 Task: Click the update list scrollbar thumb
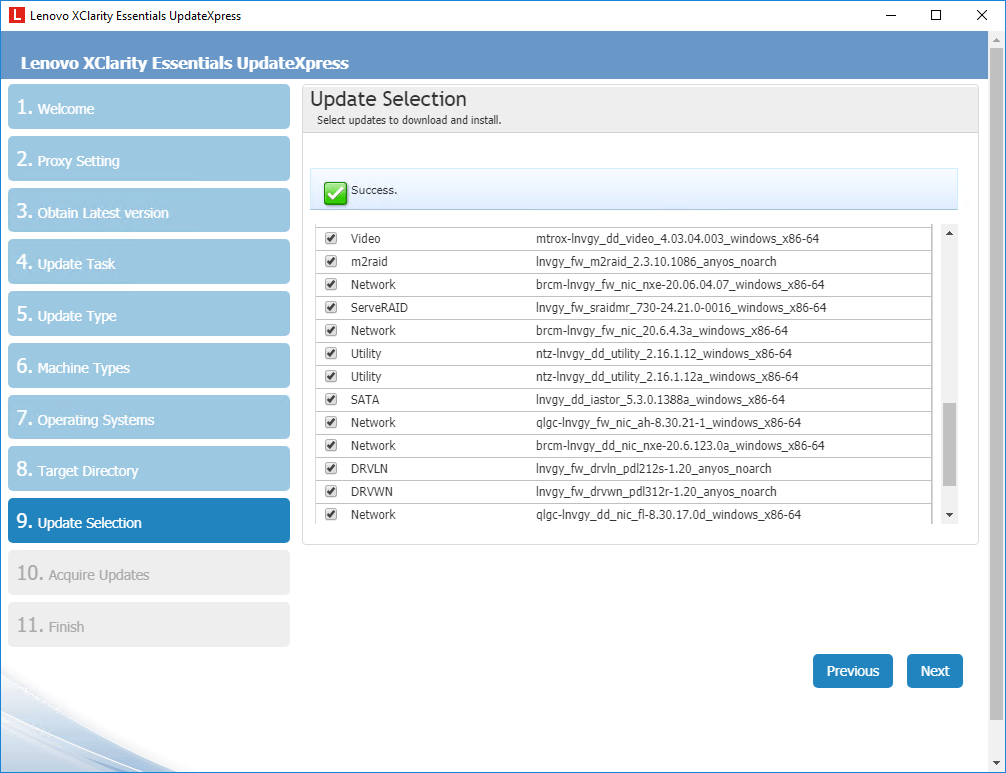950,445
